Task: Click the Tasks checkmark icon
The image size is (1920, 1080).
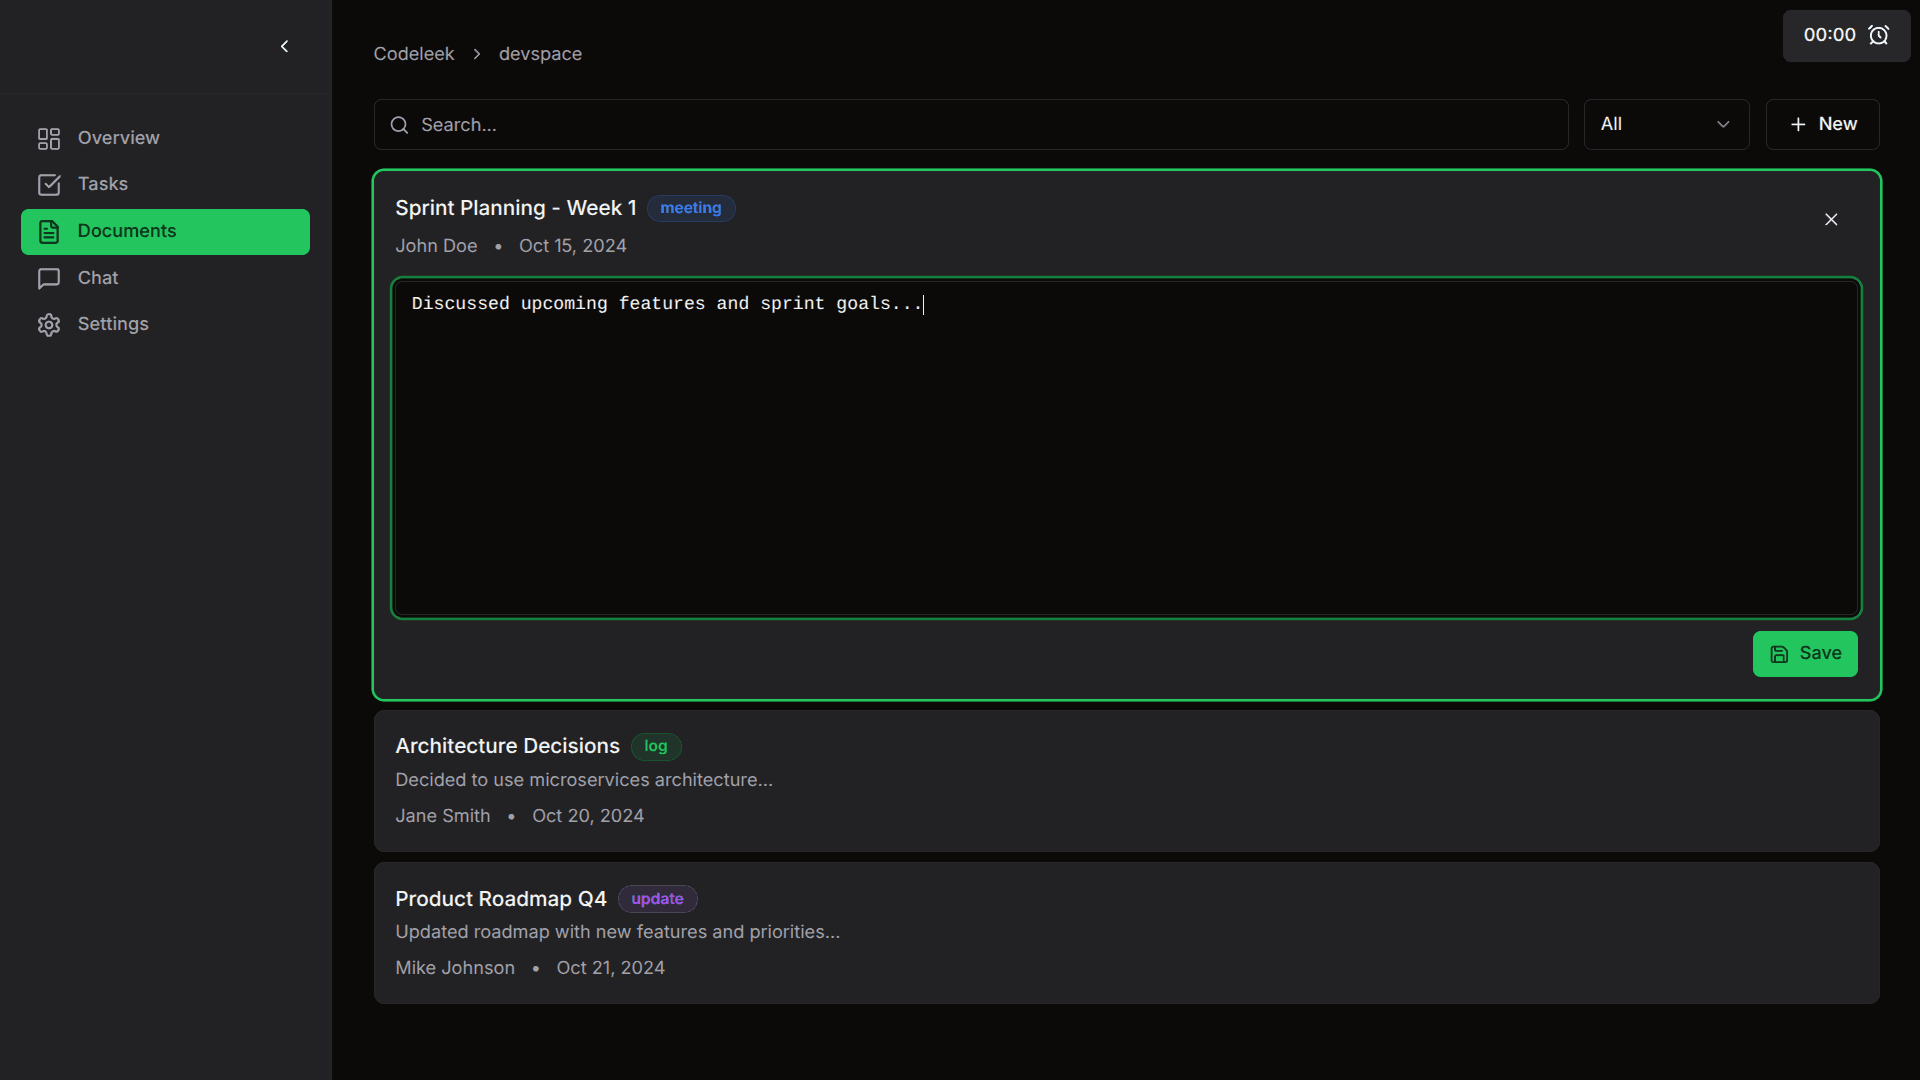Action: pyautogui.click(x=49, y=184)
